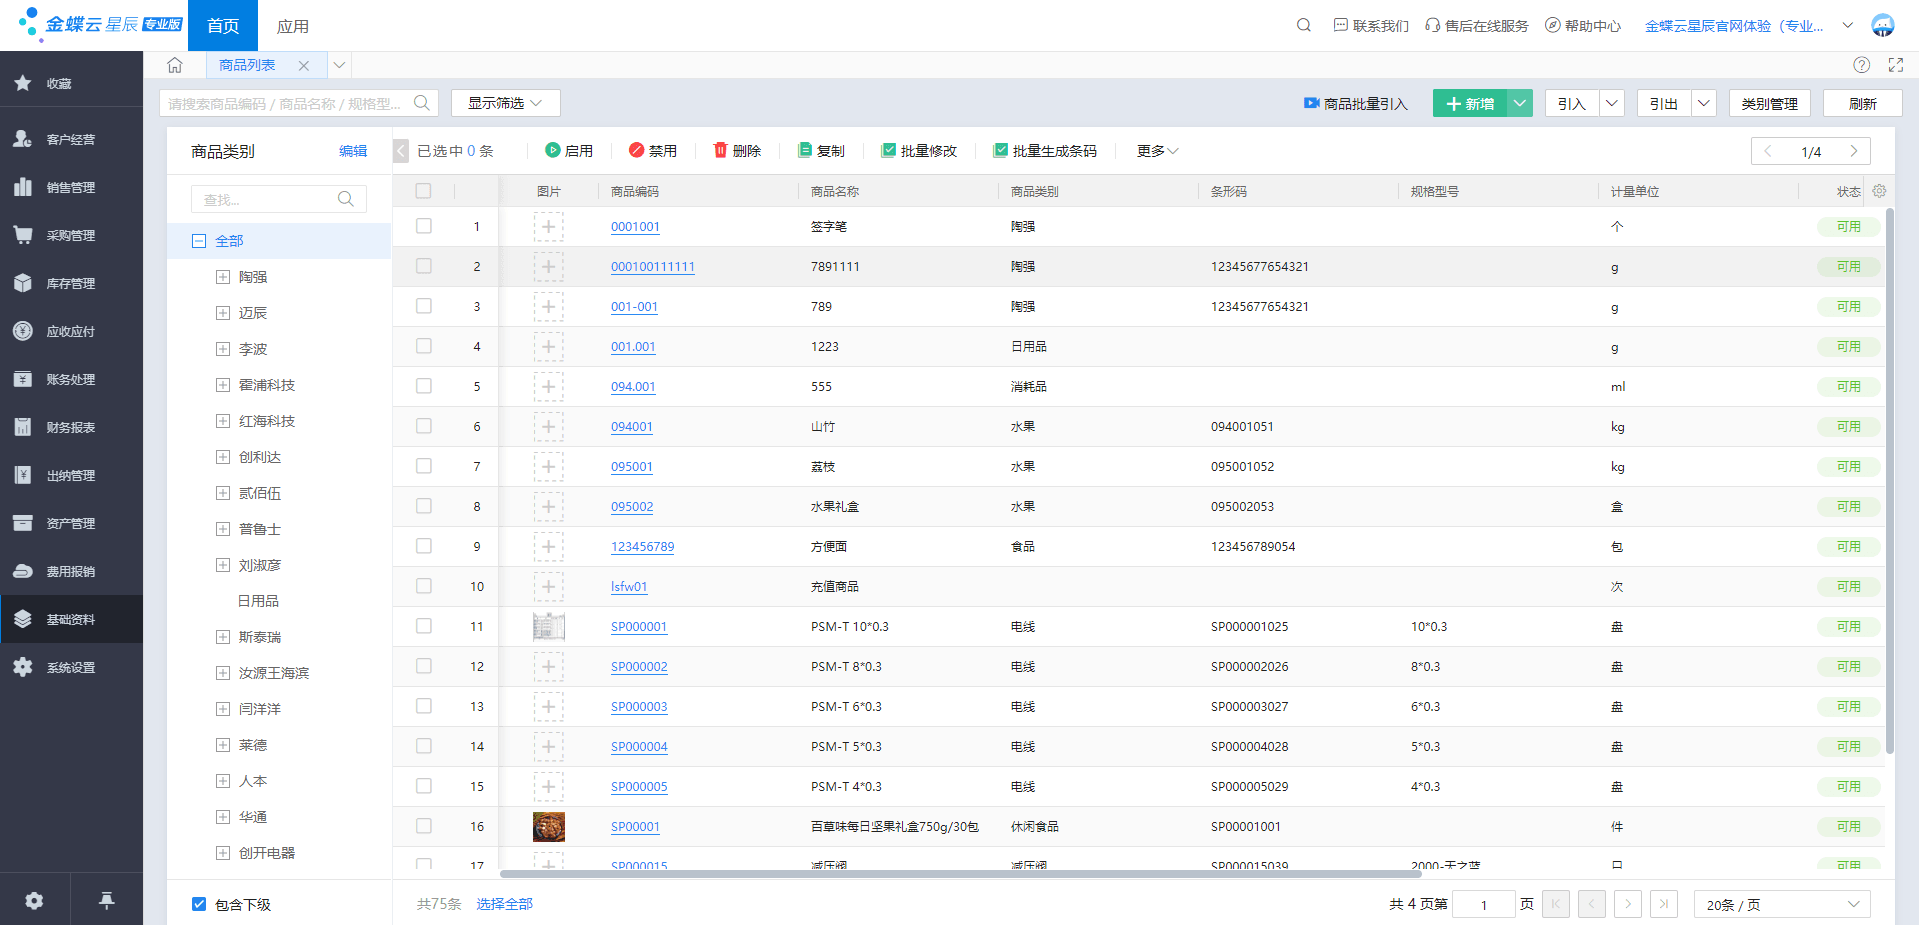Check the row for product SP00001
The width and height of the screenshot is (1919, 925).
424,826
